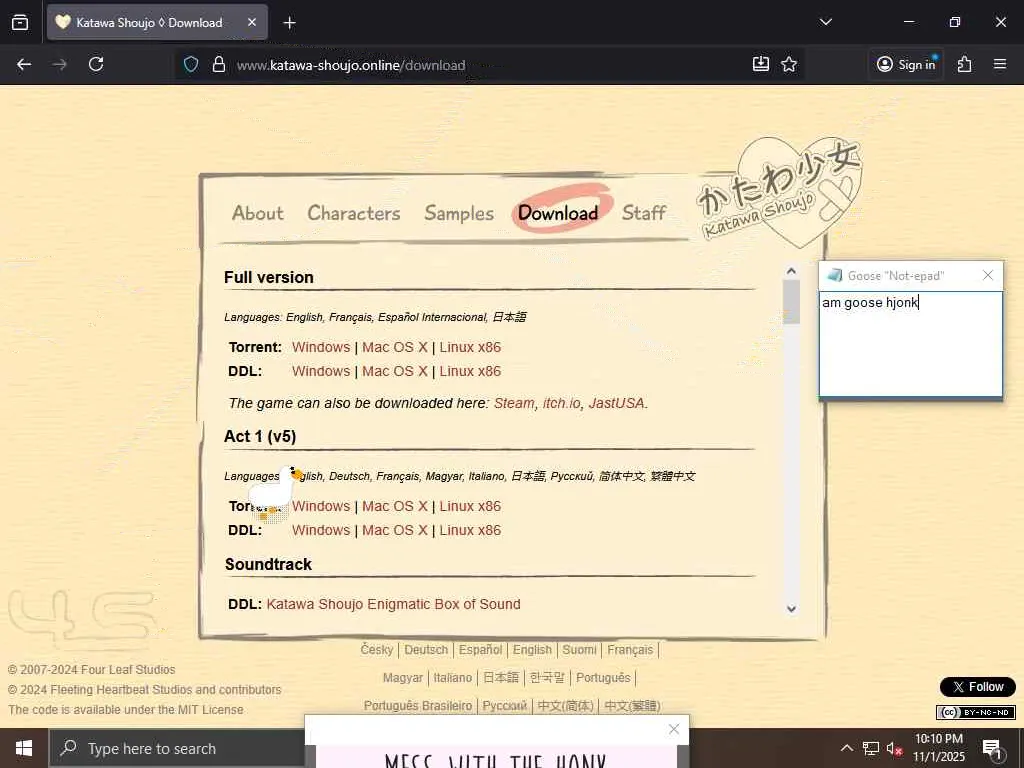Open Firefox recent browsing view icon
Viewport: 1024px width, 768px height.
20,22
